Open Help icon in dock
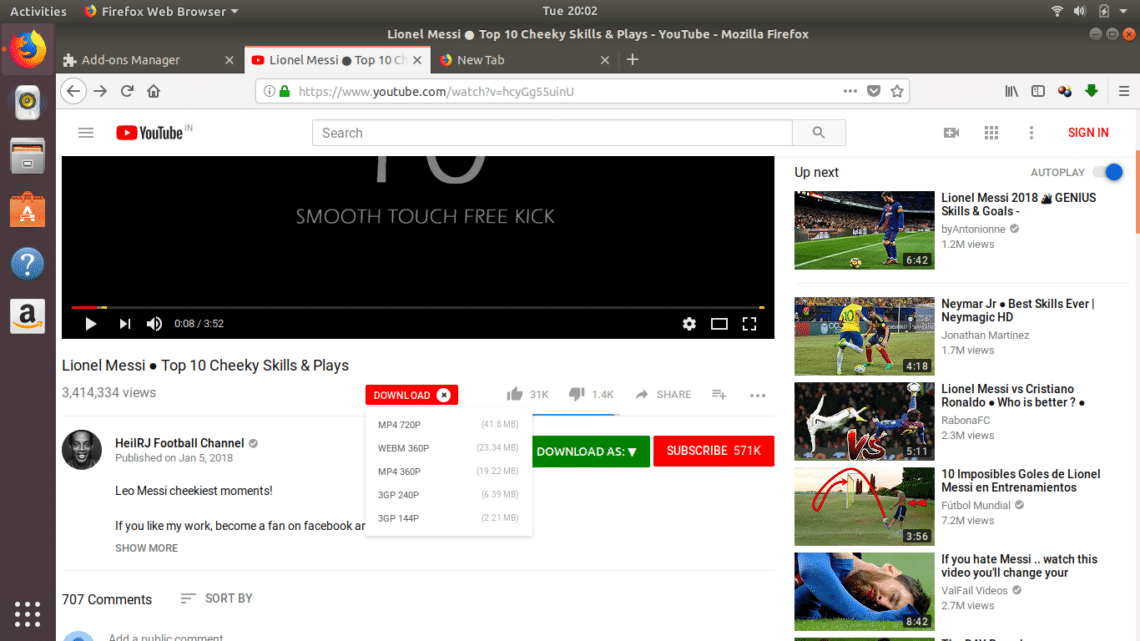 pyautogui.click(x=28, y=264)
